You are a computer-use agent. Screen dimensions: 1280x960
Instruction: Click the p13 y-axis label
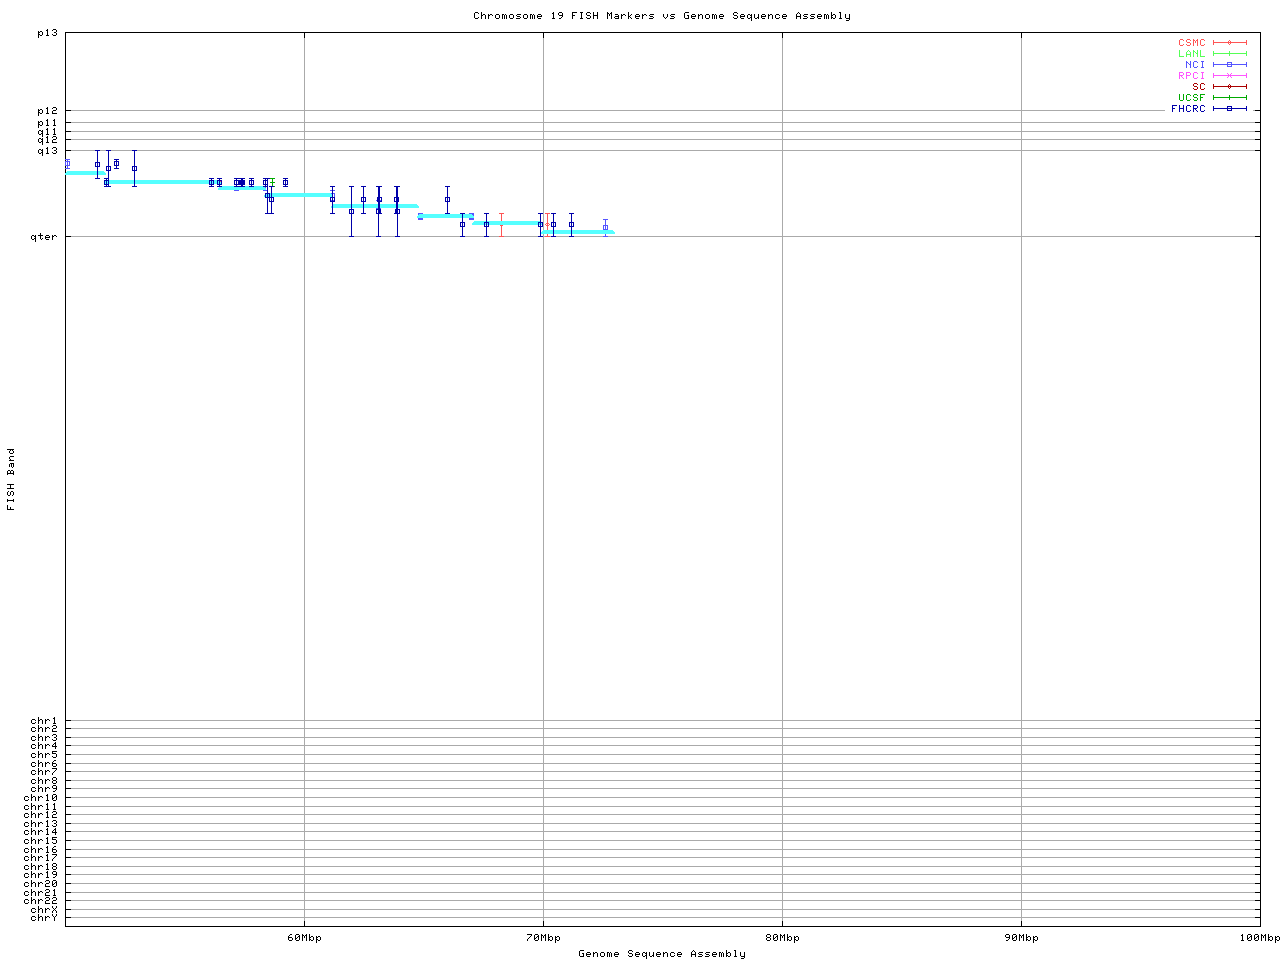tap(47, 33)
